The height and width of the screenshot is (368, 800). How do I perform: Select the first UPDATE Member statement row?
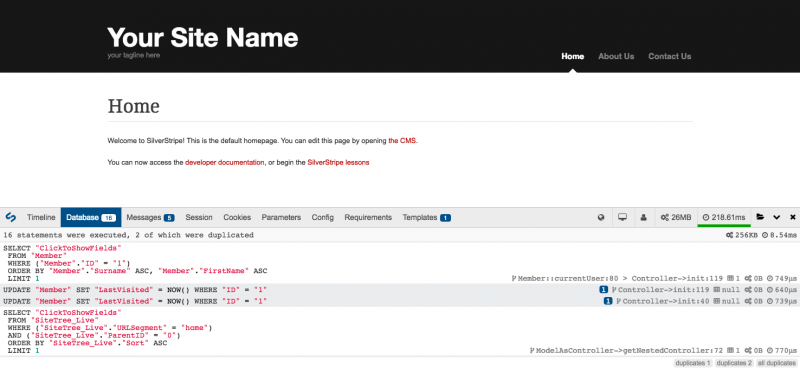click(400, 289)
